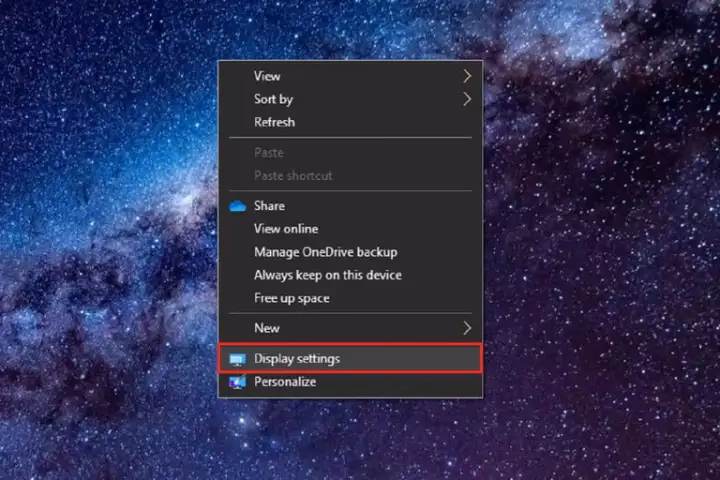Choose Refresh from the context menu
The height and width of the screenshot is (480, 720).
click(350, 122)
